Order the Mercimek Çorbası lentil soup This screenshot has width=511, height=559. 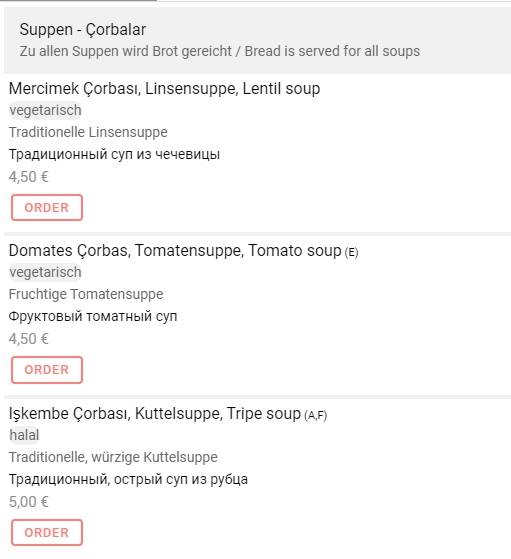pyautogui.click(x=47, y=207)
